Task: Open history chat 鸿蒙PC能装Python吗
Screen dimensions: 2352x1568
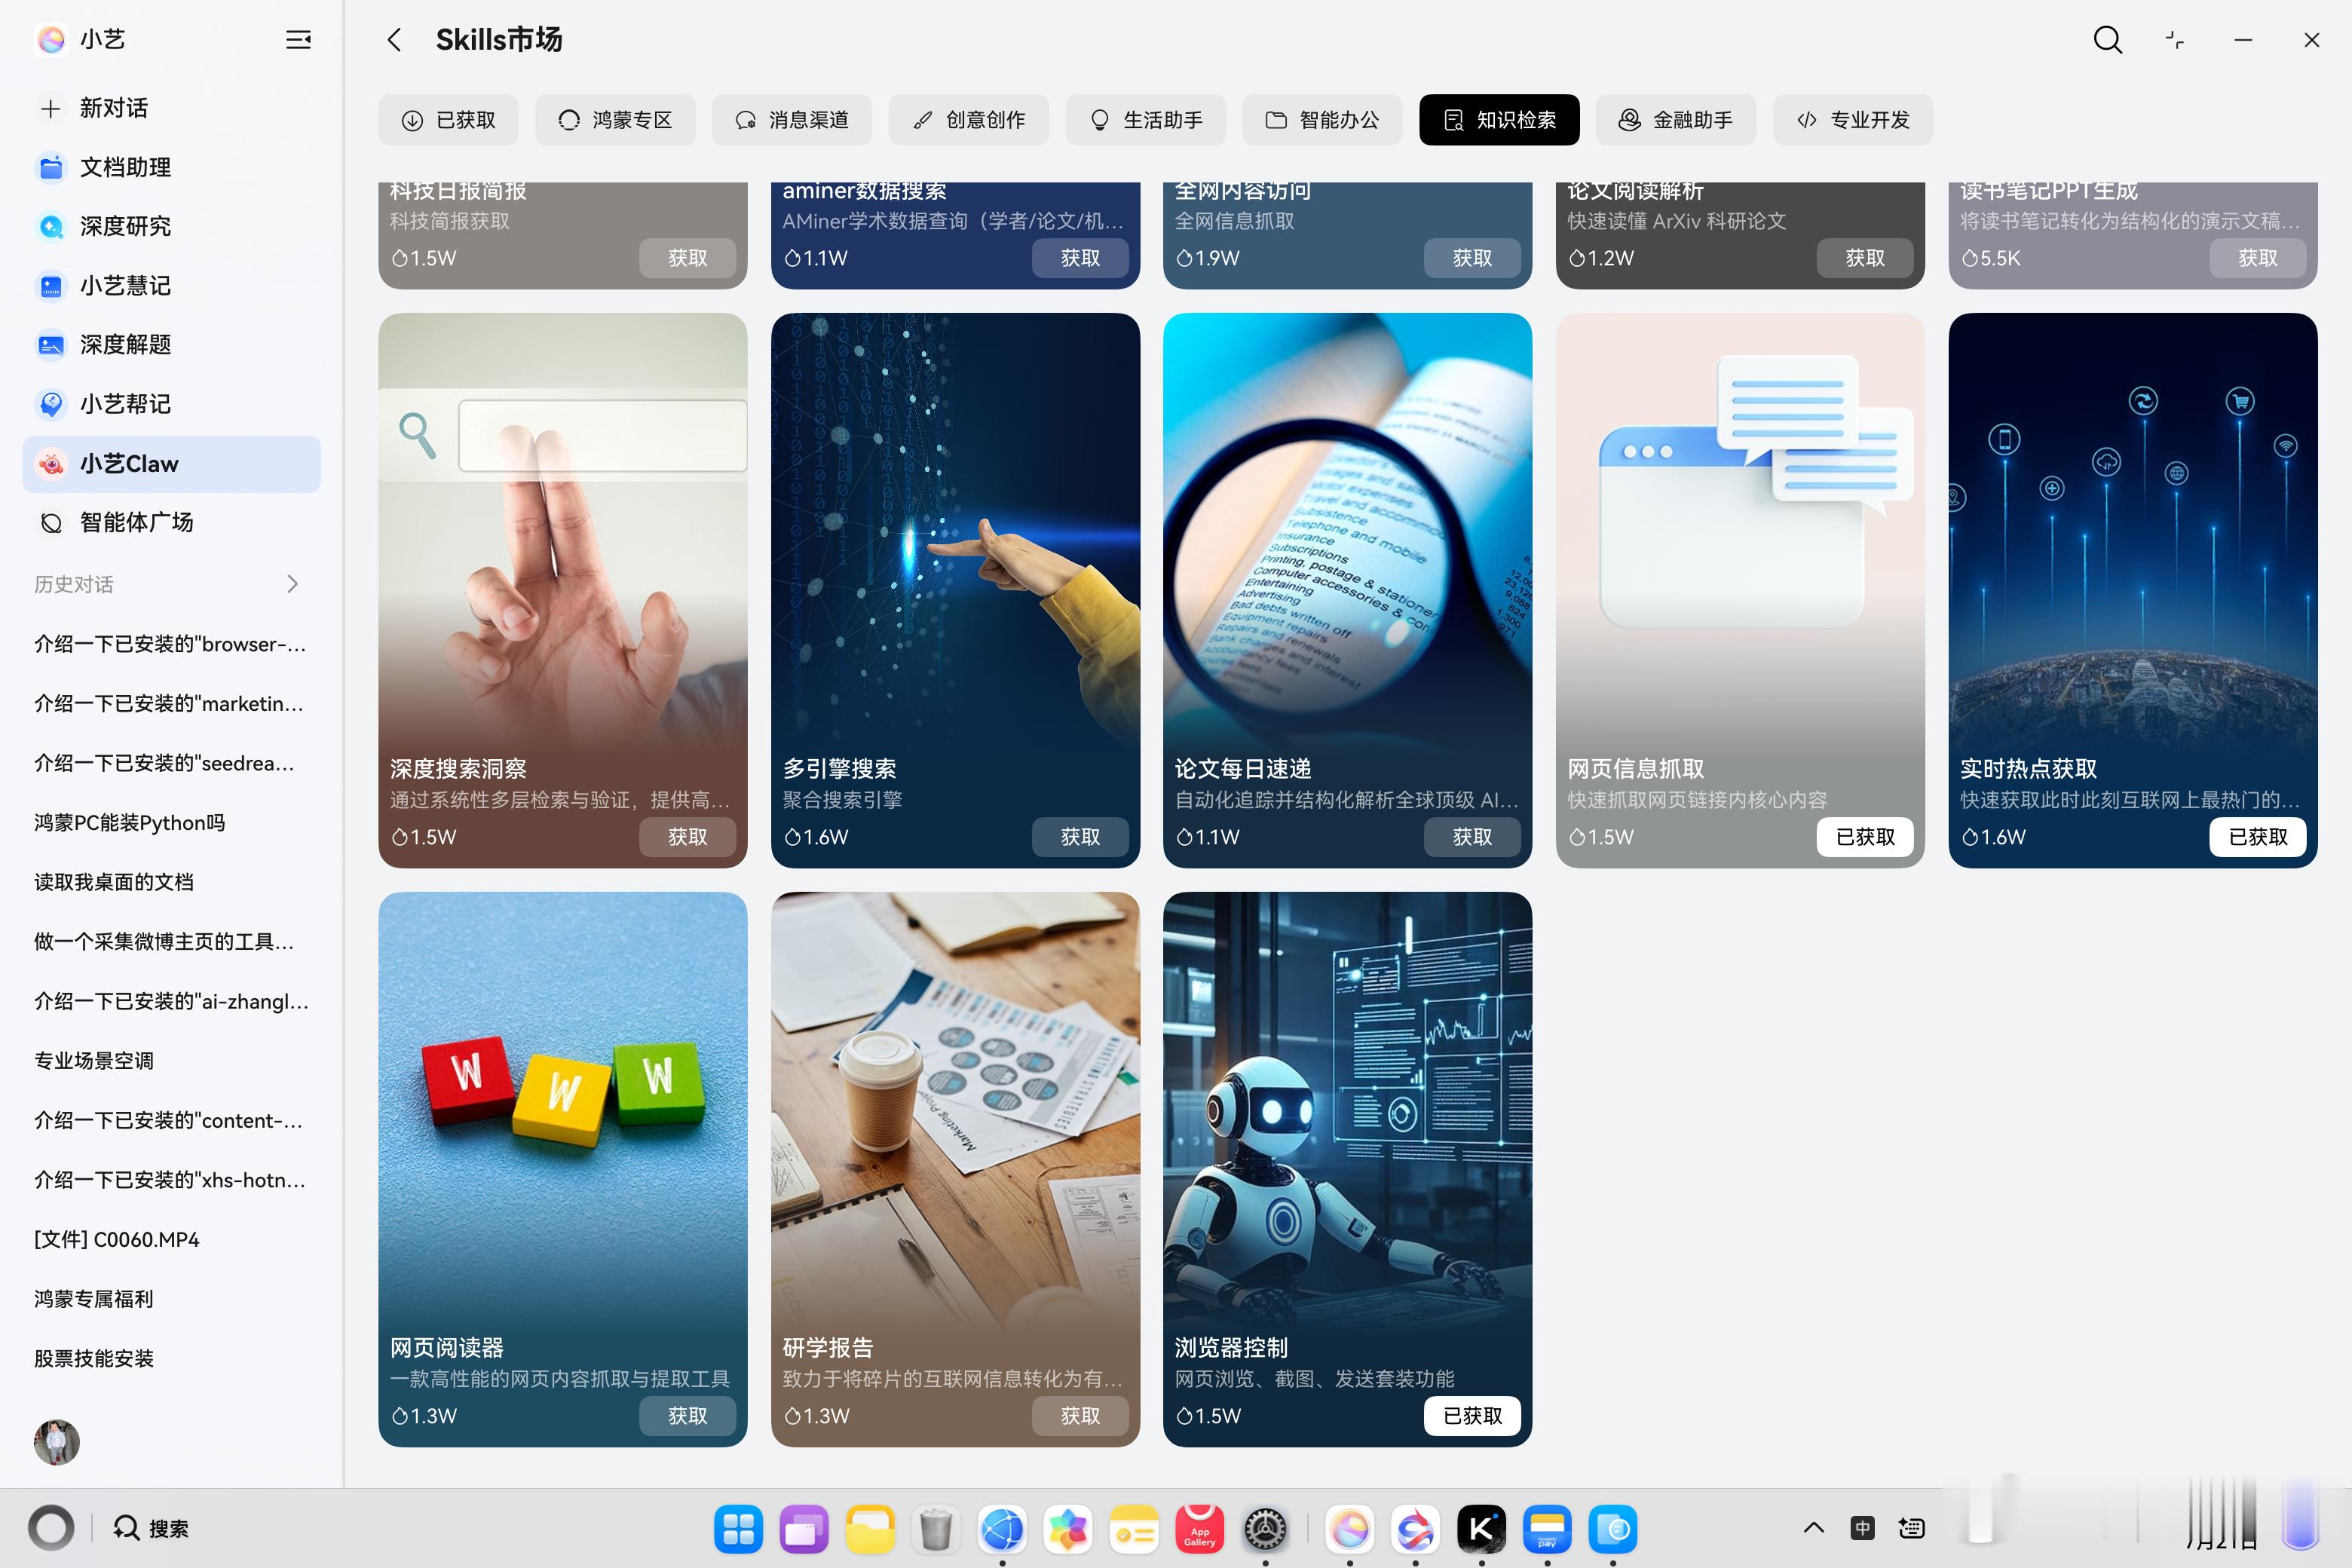Action: coord(130,822)
